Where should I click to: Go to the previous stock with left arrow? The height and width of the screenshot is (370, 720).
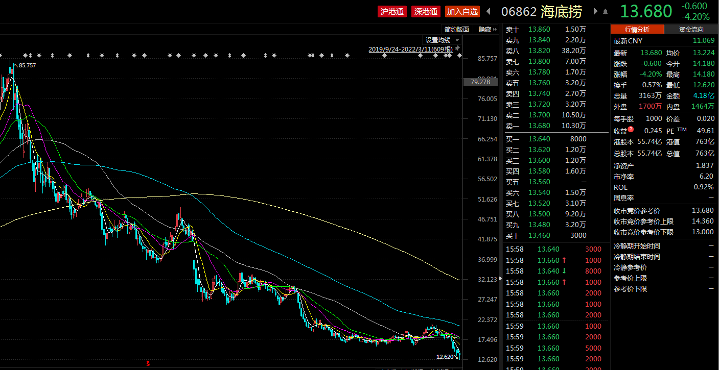coord(489,11)
